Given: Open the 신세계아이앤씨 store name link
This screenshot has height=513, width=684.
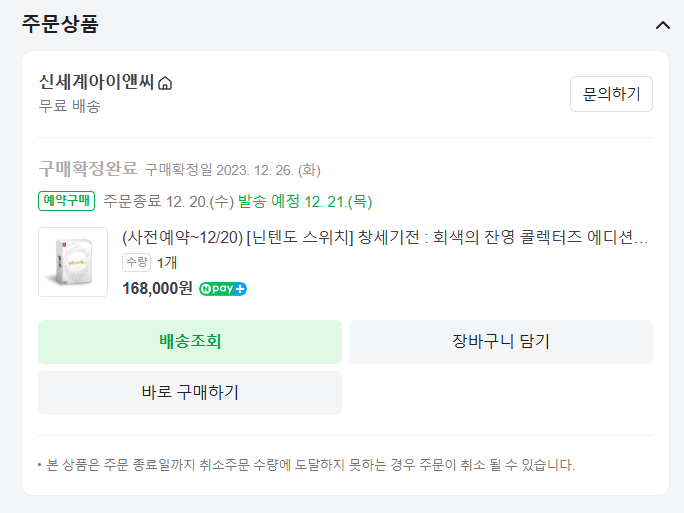Looking at the screenshot, I should [x=96, y=82].
